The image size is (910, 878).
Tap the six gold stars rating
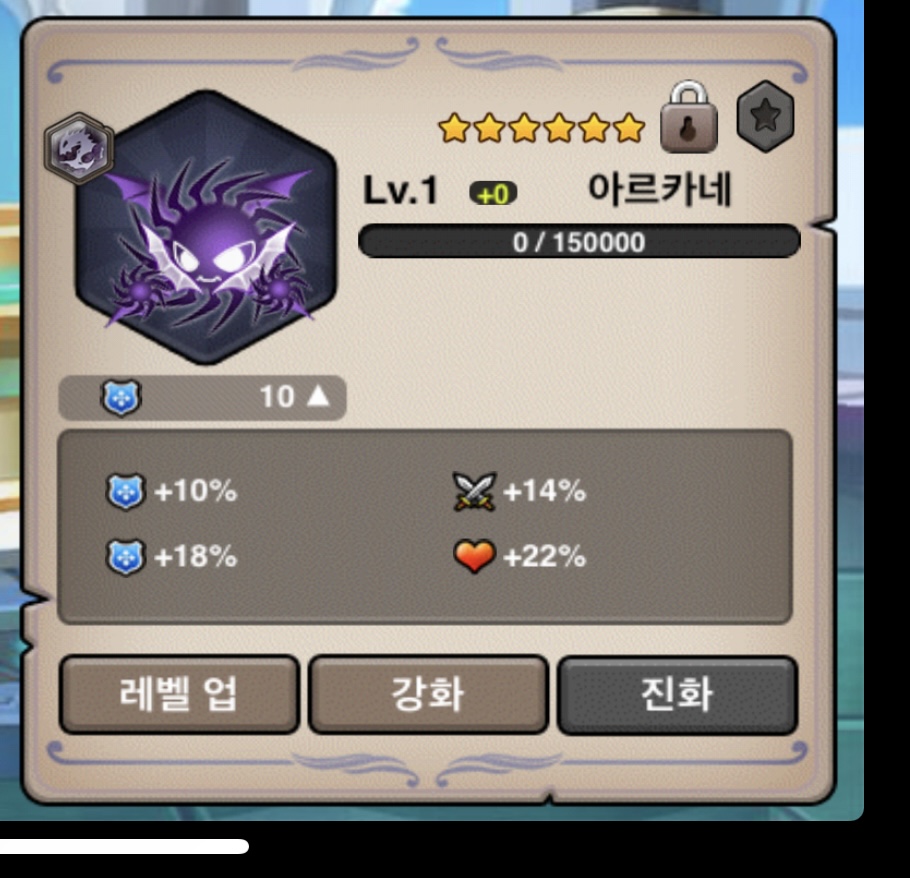click(x=541, y=128)
